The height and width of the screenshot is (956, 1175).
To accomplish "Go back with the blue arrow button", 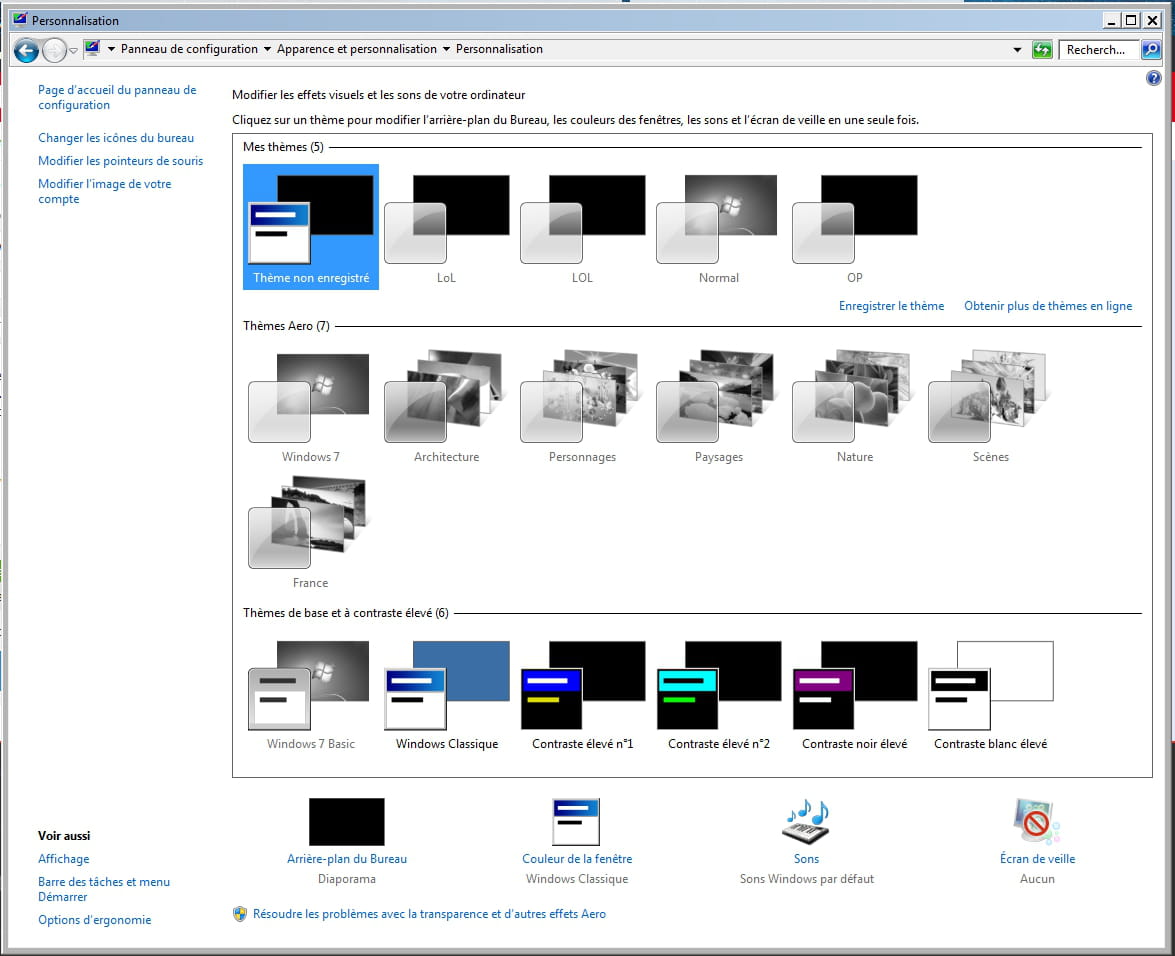I will pos(26,50).
